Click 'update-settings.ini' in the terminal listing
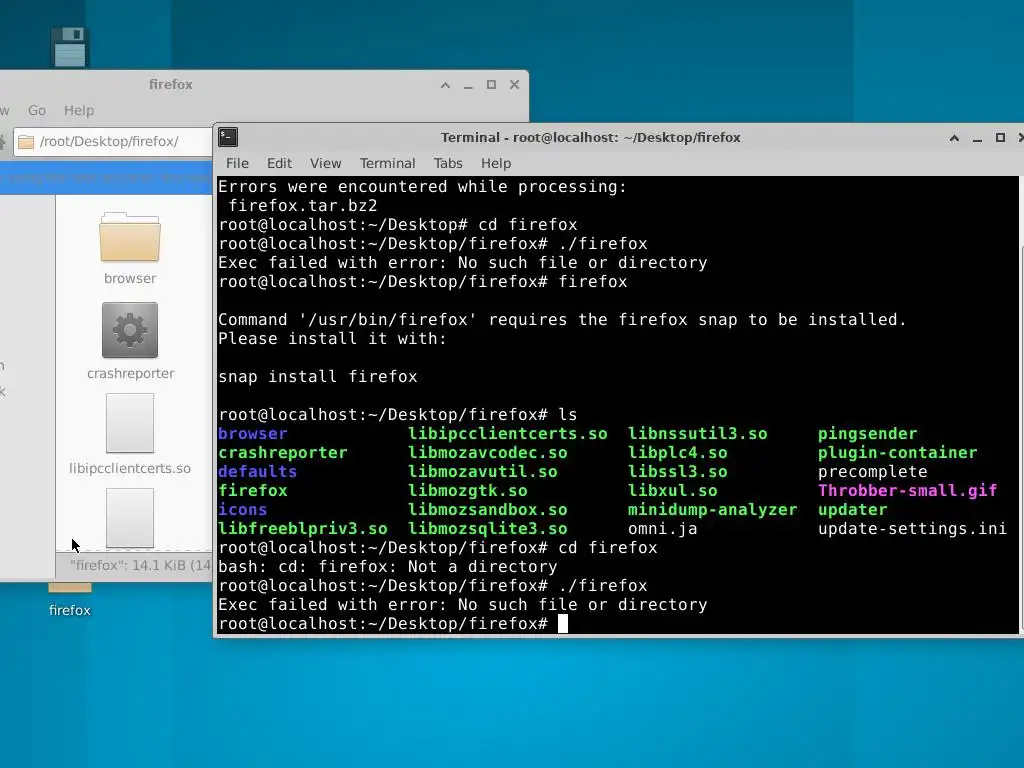The width and height of the screenshot is (1024, 768). [x=912, y=528]
